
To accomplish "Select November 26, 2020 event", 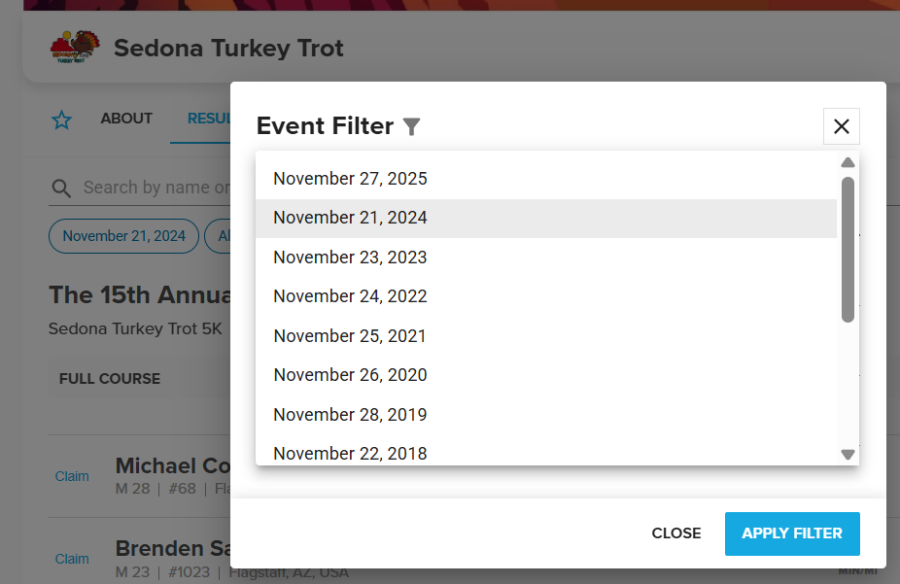I will click(x=350, y=375).
